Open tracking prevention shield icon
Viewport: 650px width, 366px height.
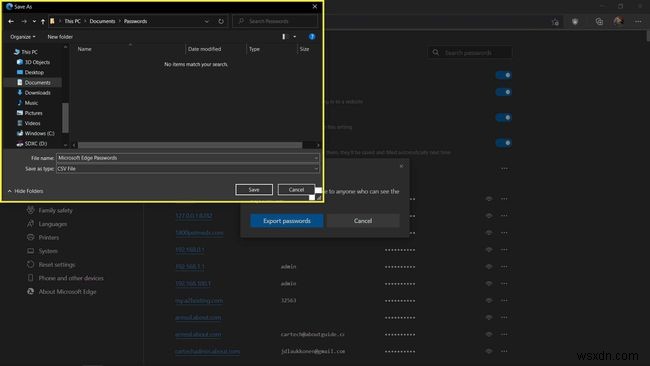(575, 22)
